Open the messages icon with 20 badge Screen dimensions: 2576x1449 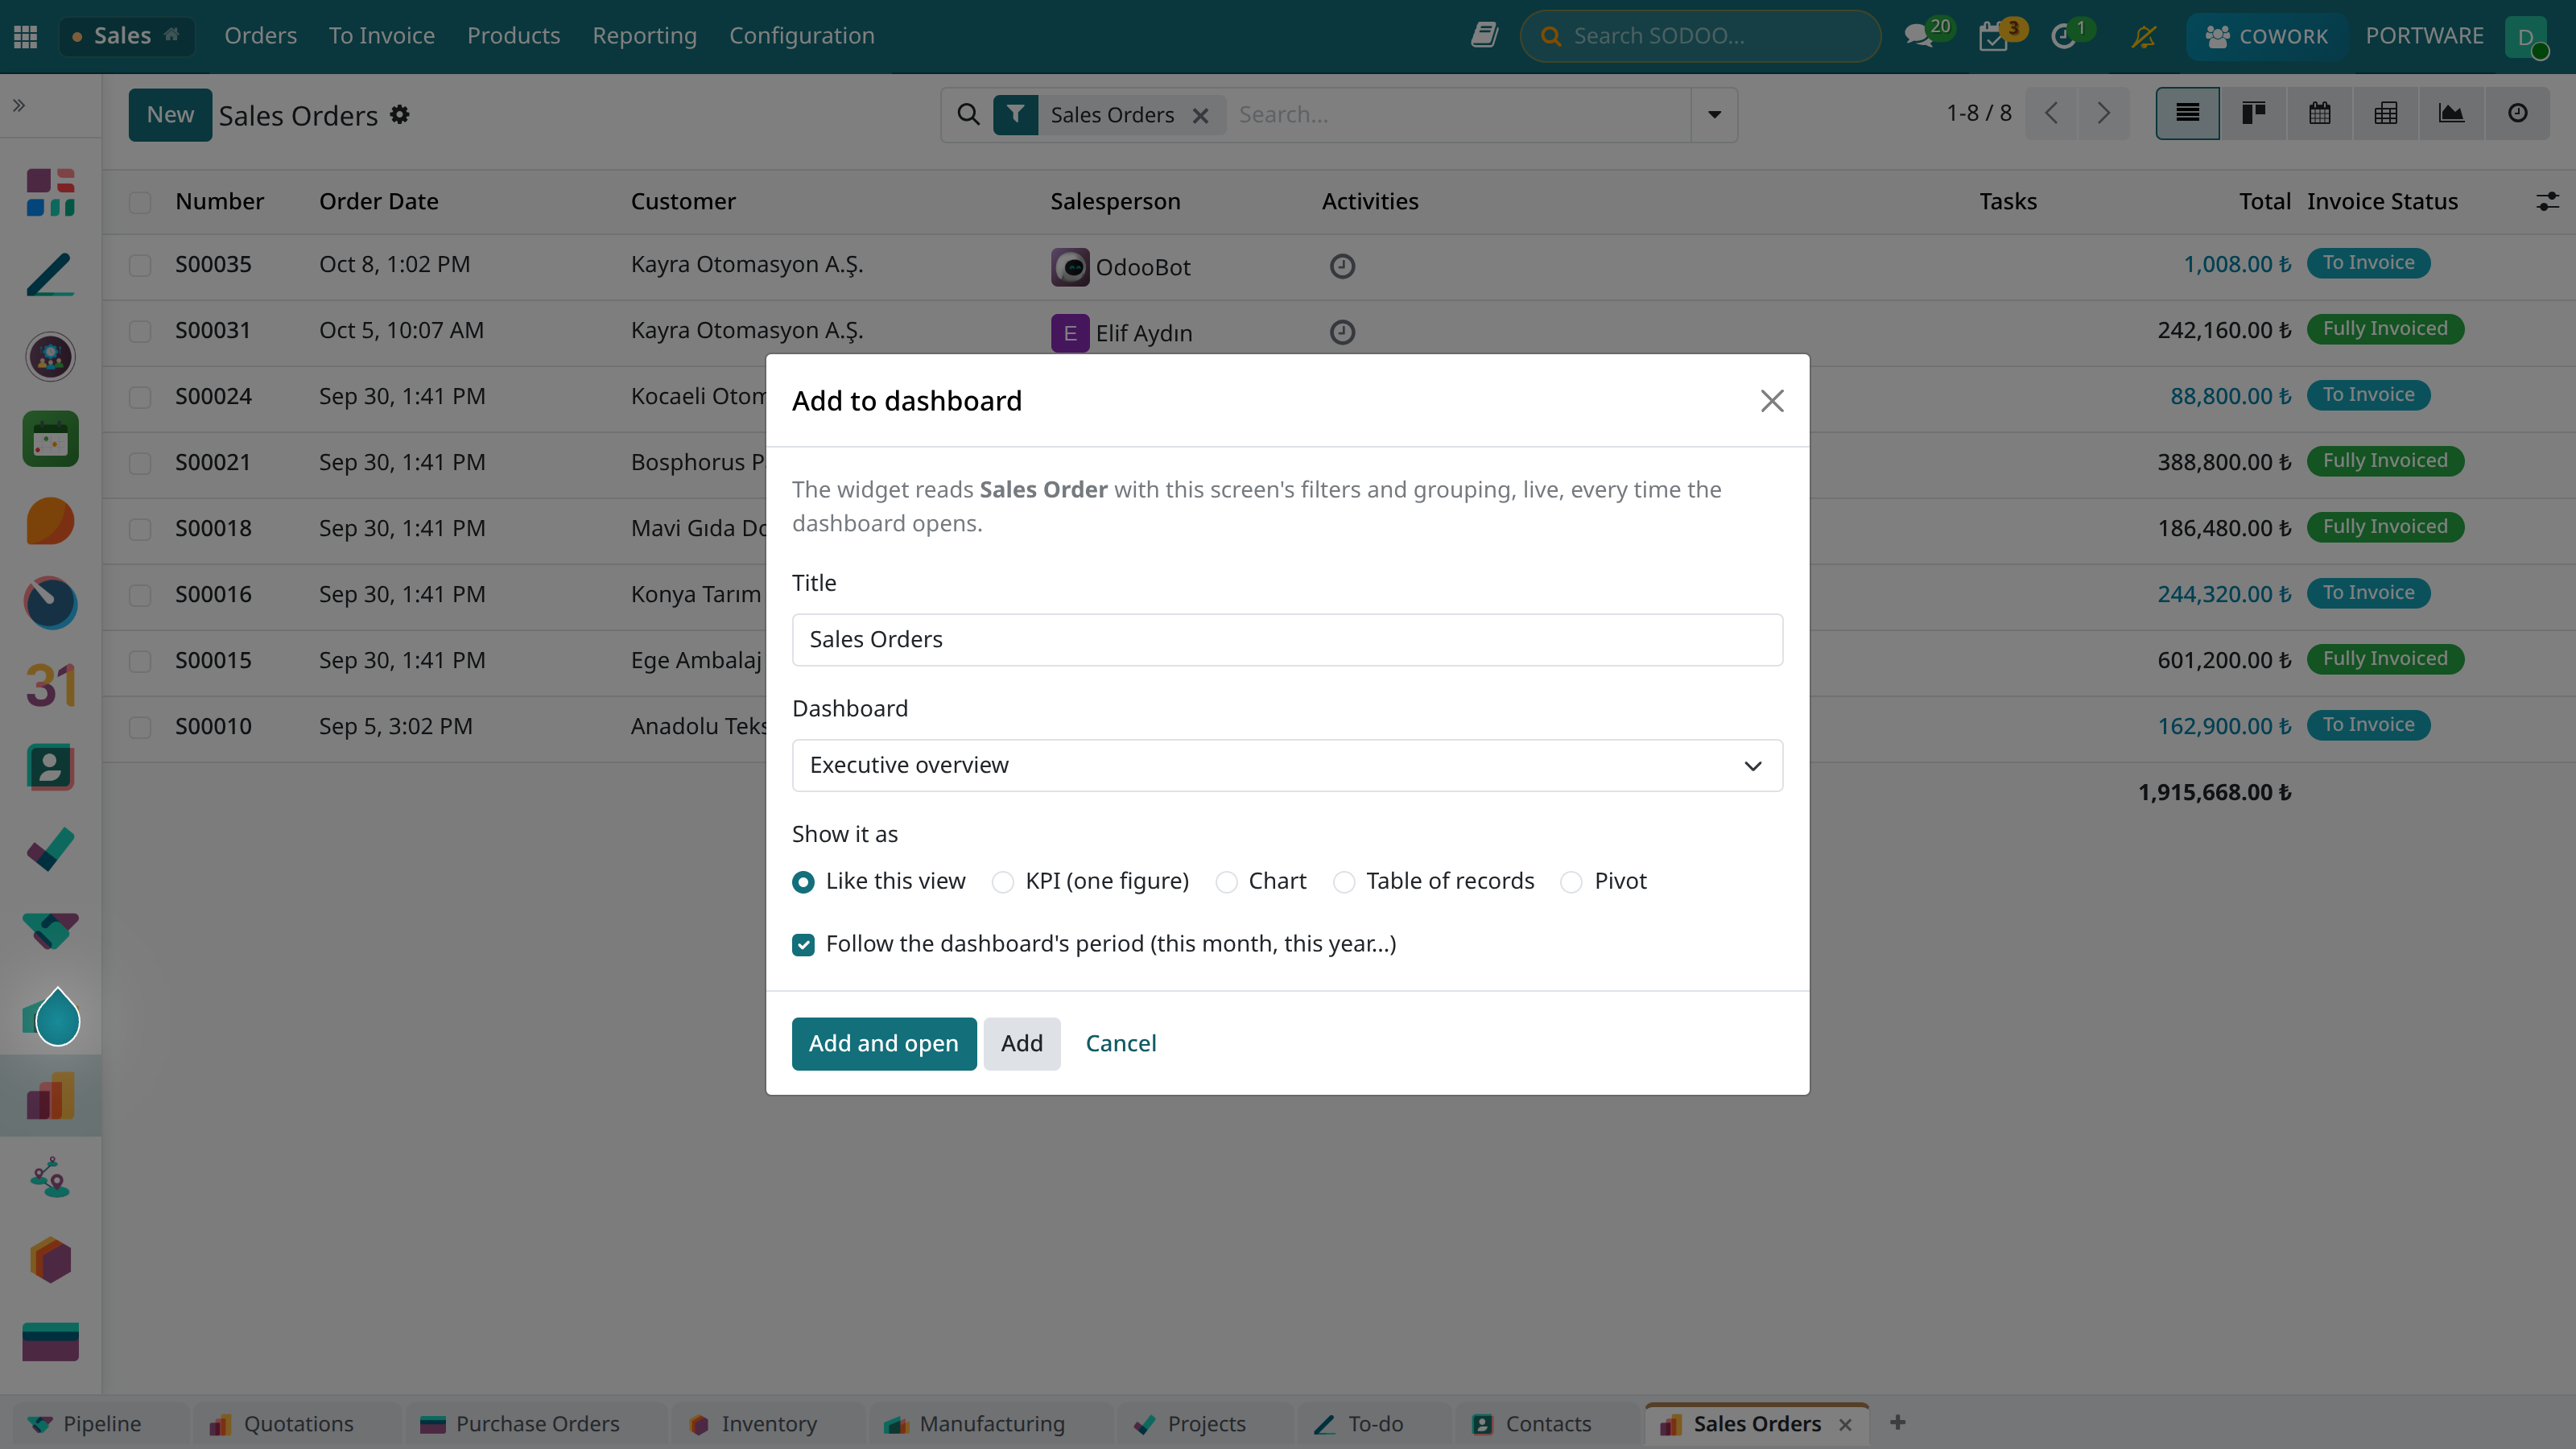click(x=1919, y=36)
